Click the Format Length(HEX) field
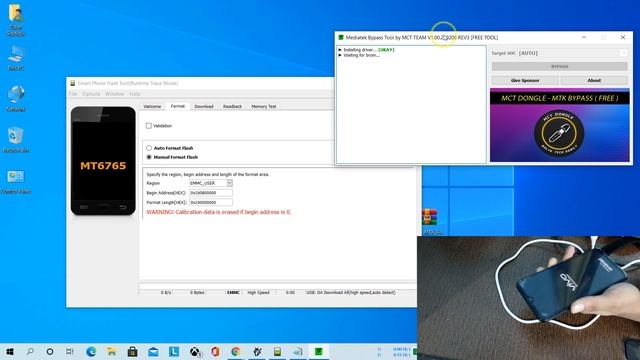The width and height of the screenshot is (640, 360). [211, 202]
